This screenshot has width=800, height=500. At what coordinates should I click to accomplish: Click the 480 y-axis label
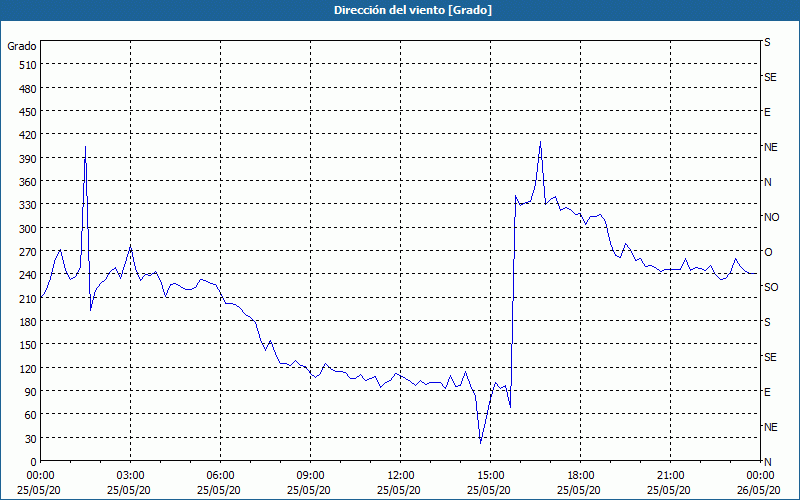point(28,89)
